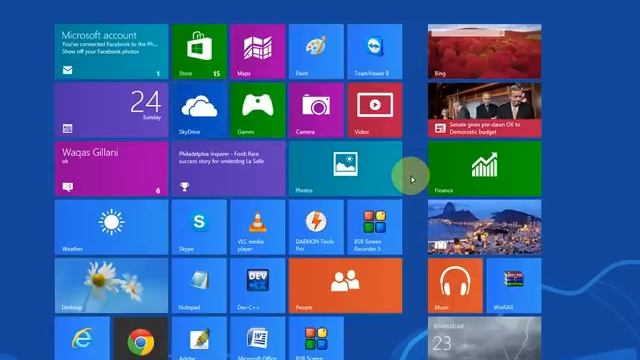The image size is (640, 360).
Task: Open the Calendar tile showing 24 Sunday
Action: tap(111, 110)
